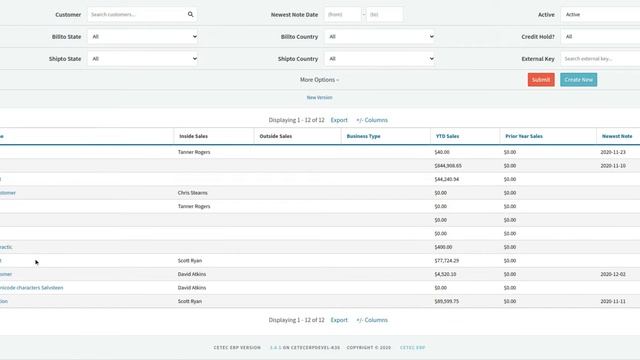The image size is (640, 360).
Task: Open the Shipto Country dropdown
Action: (380, 58)
